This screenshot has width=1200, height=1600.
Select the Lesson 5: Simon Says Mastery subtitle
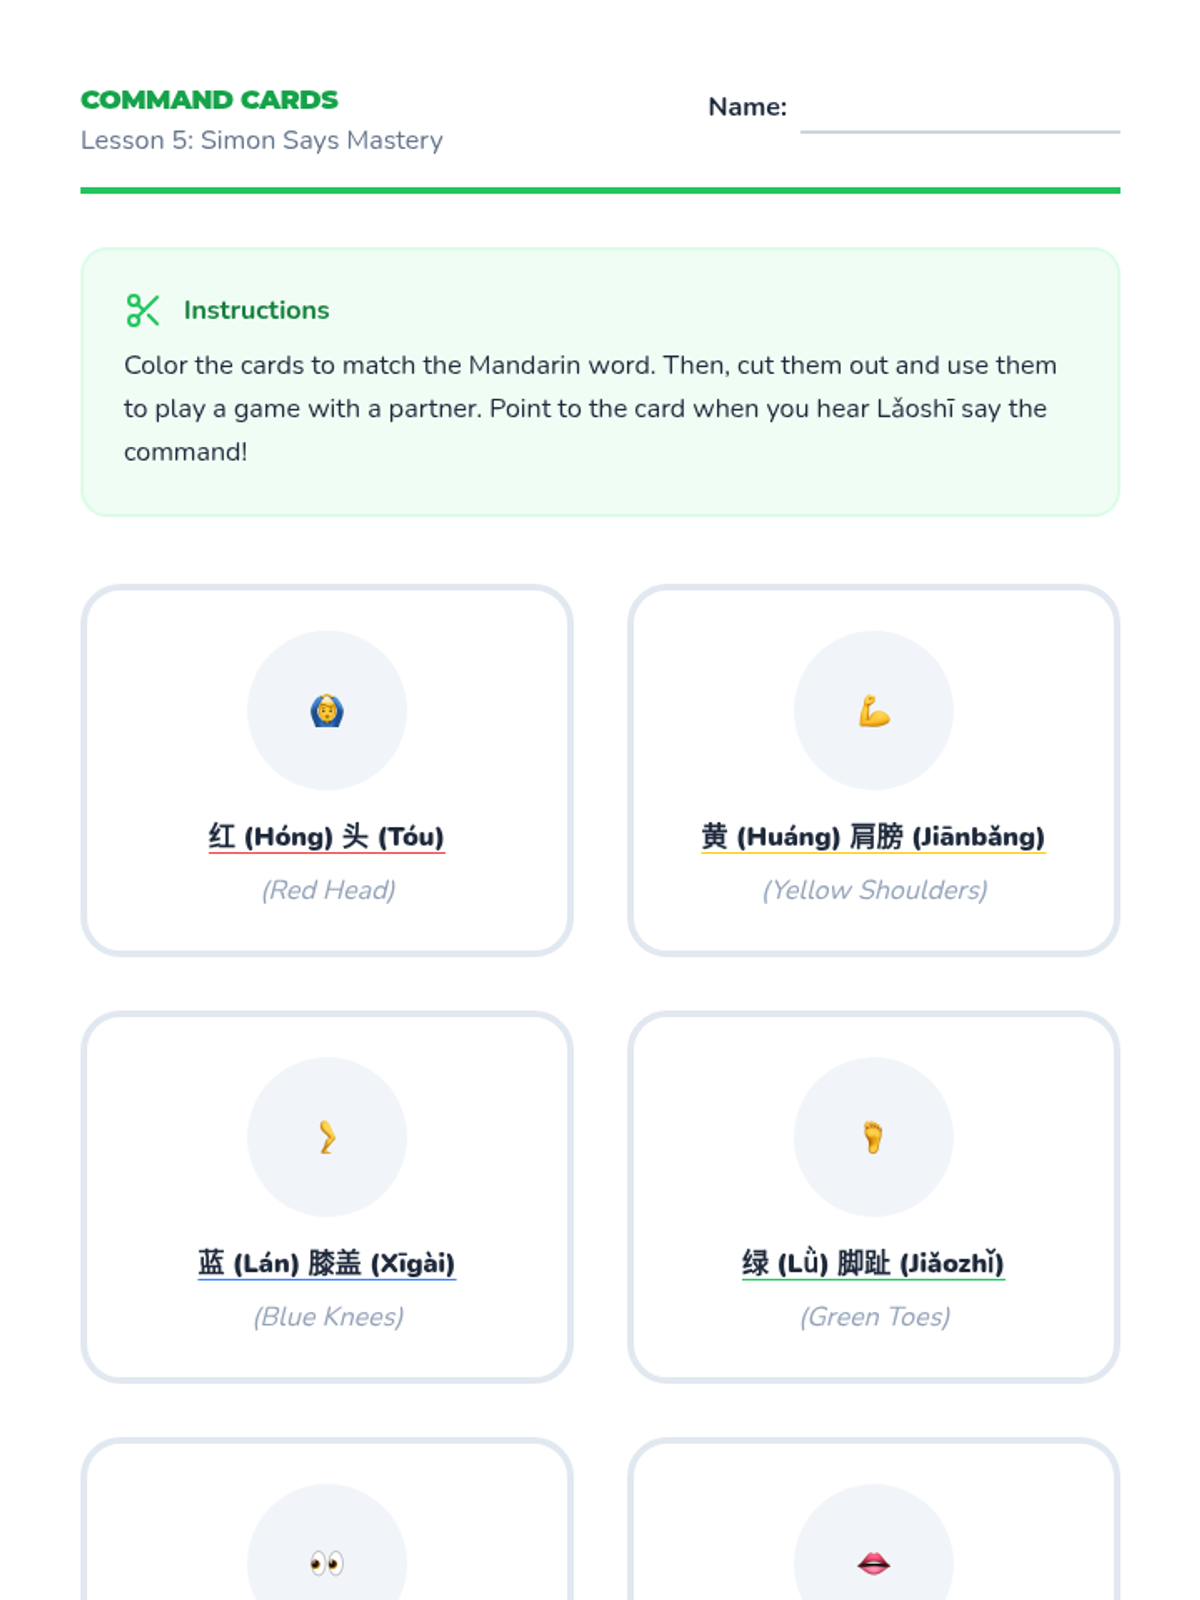coord(262,140)
